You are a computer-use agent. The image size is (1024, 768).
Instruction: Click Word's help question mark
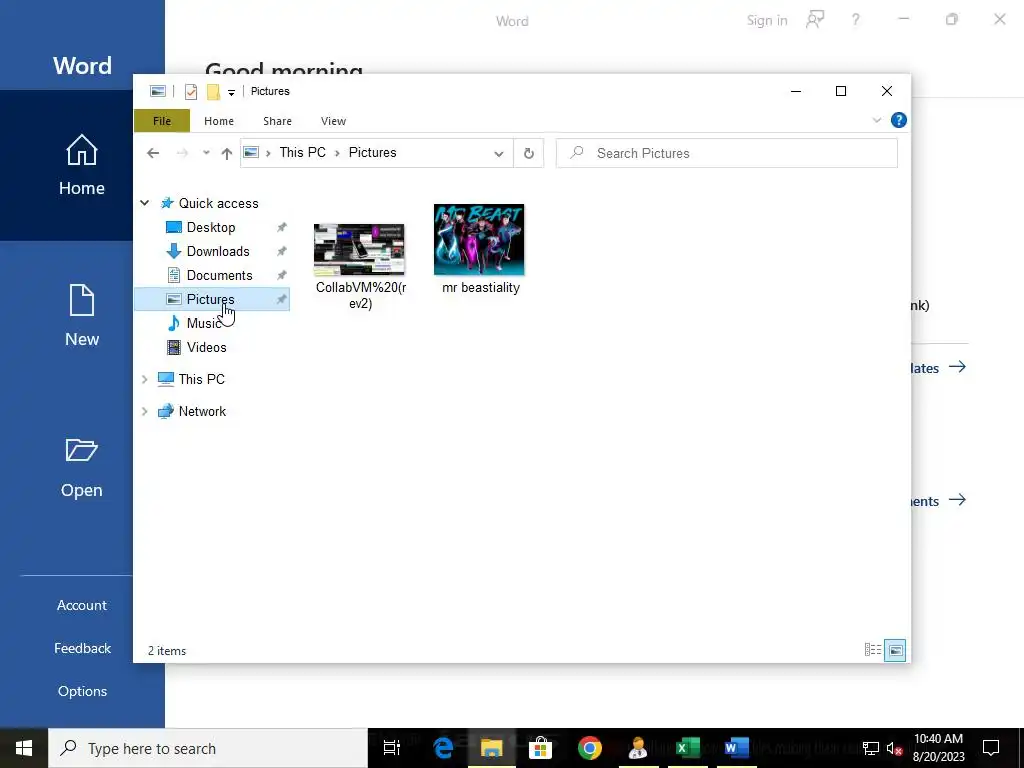point(856,20)
